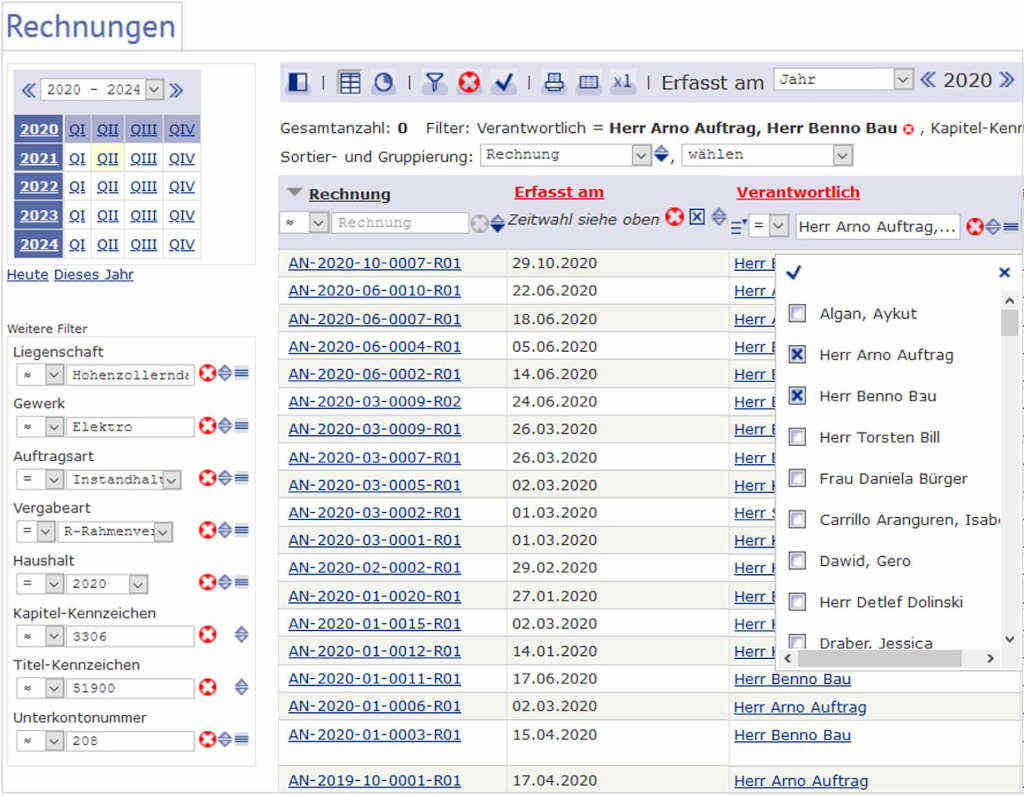This screenshot has height=796, width=1024.
Task: Open the Jahr period dropdown
Action: [x=844, y=80]
